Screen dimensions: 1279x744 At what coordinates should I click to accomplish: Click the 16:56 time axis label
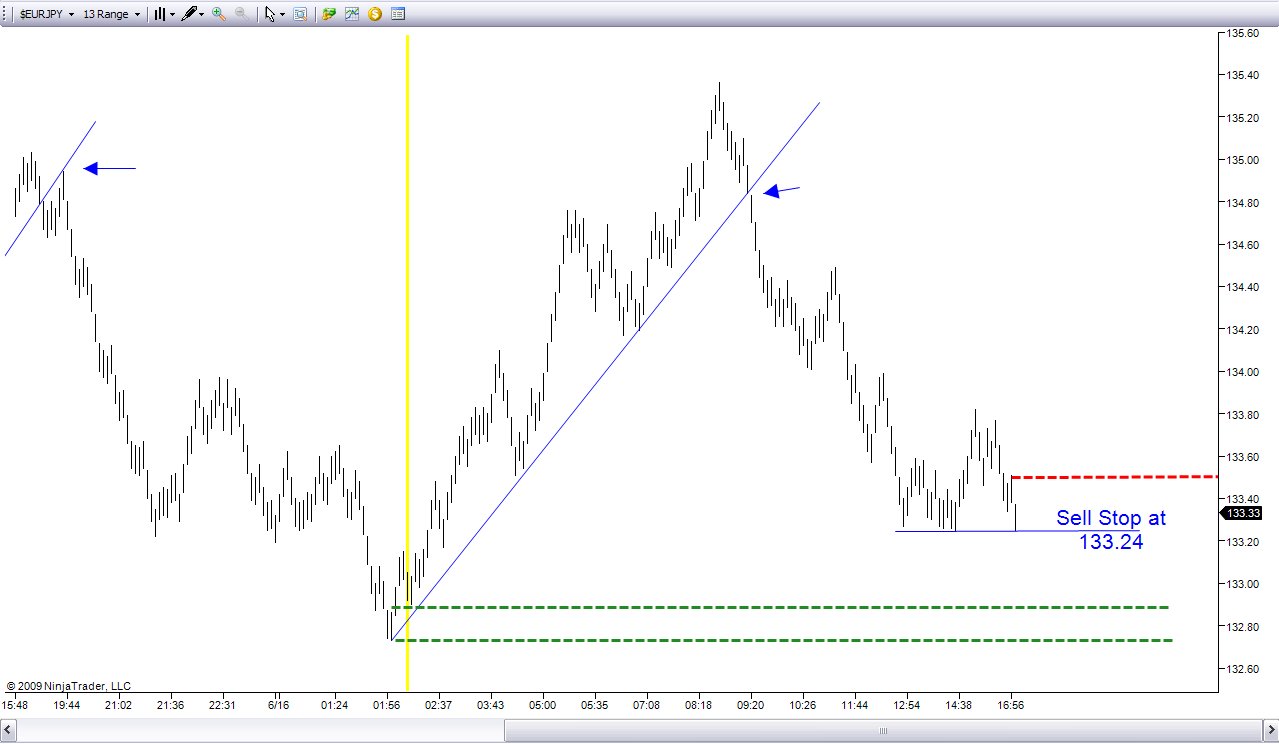pyautogui.click(x=1012, y=705)
